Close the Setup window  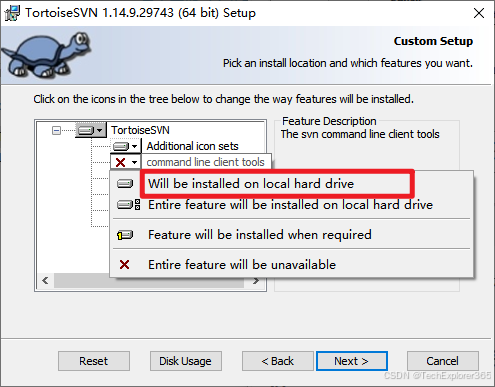[479, 13]
